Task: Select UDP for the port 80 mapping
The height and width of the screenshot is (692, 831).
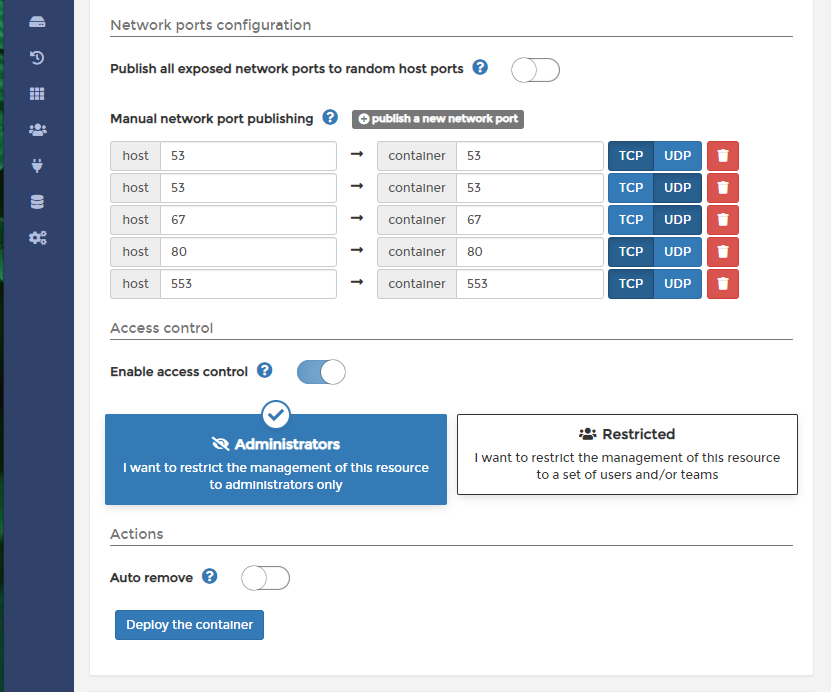Action: [x=677, y=252]
